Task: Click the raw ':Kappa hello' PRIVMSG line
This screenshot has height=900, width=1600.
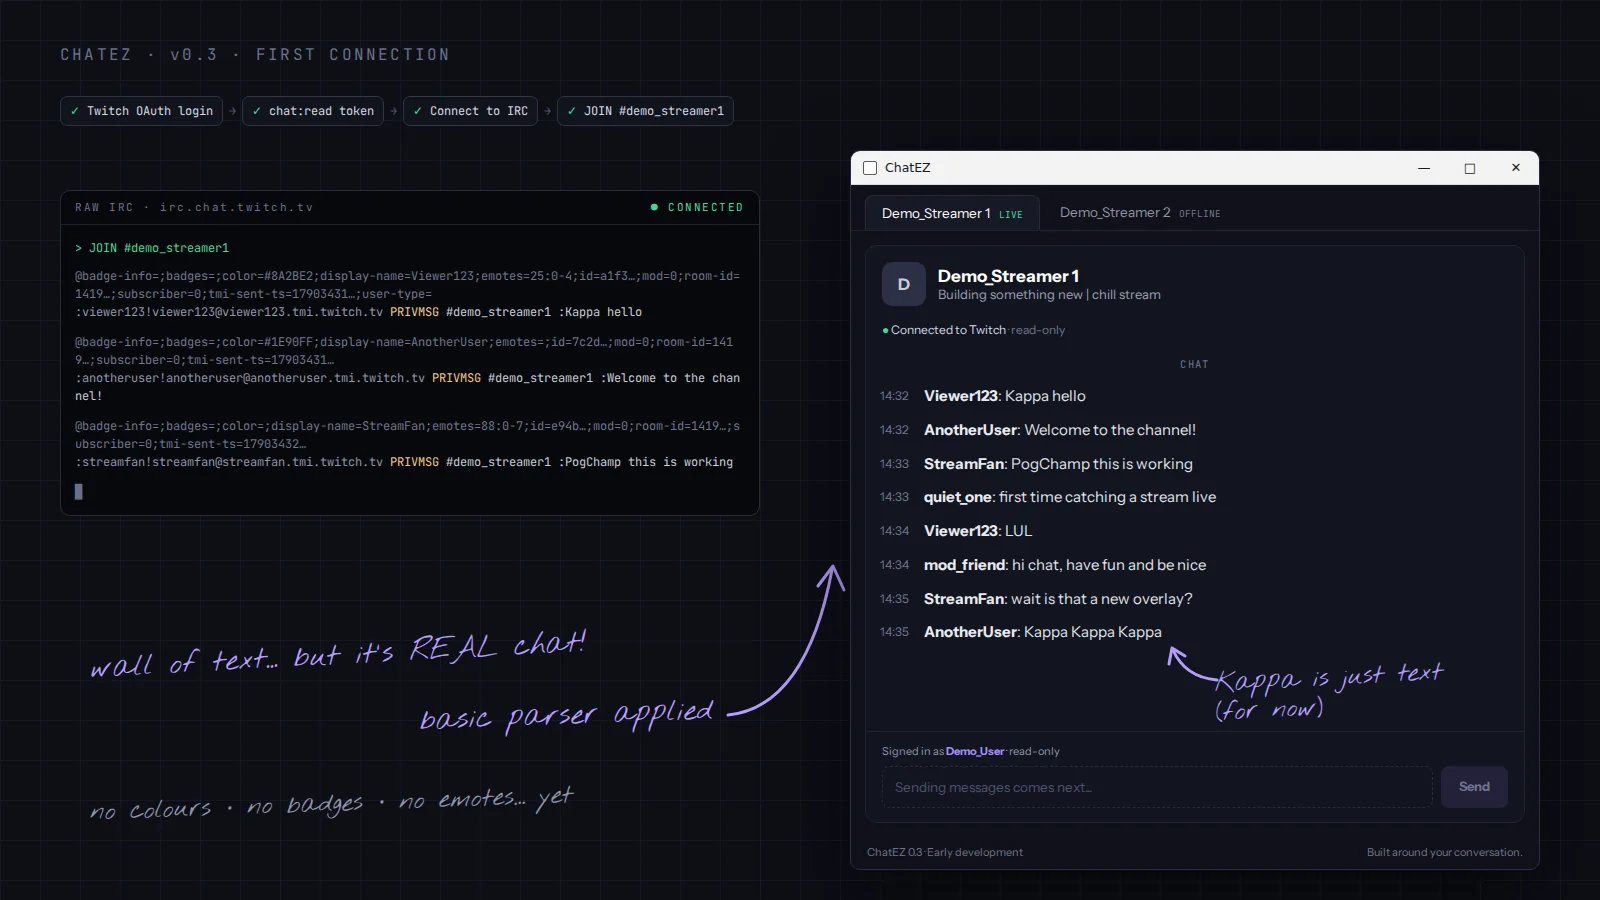Action: [x=358, y=312]
